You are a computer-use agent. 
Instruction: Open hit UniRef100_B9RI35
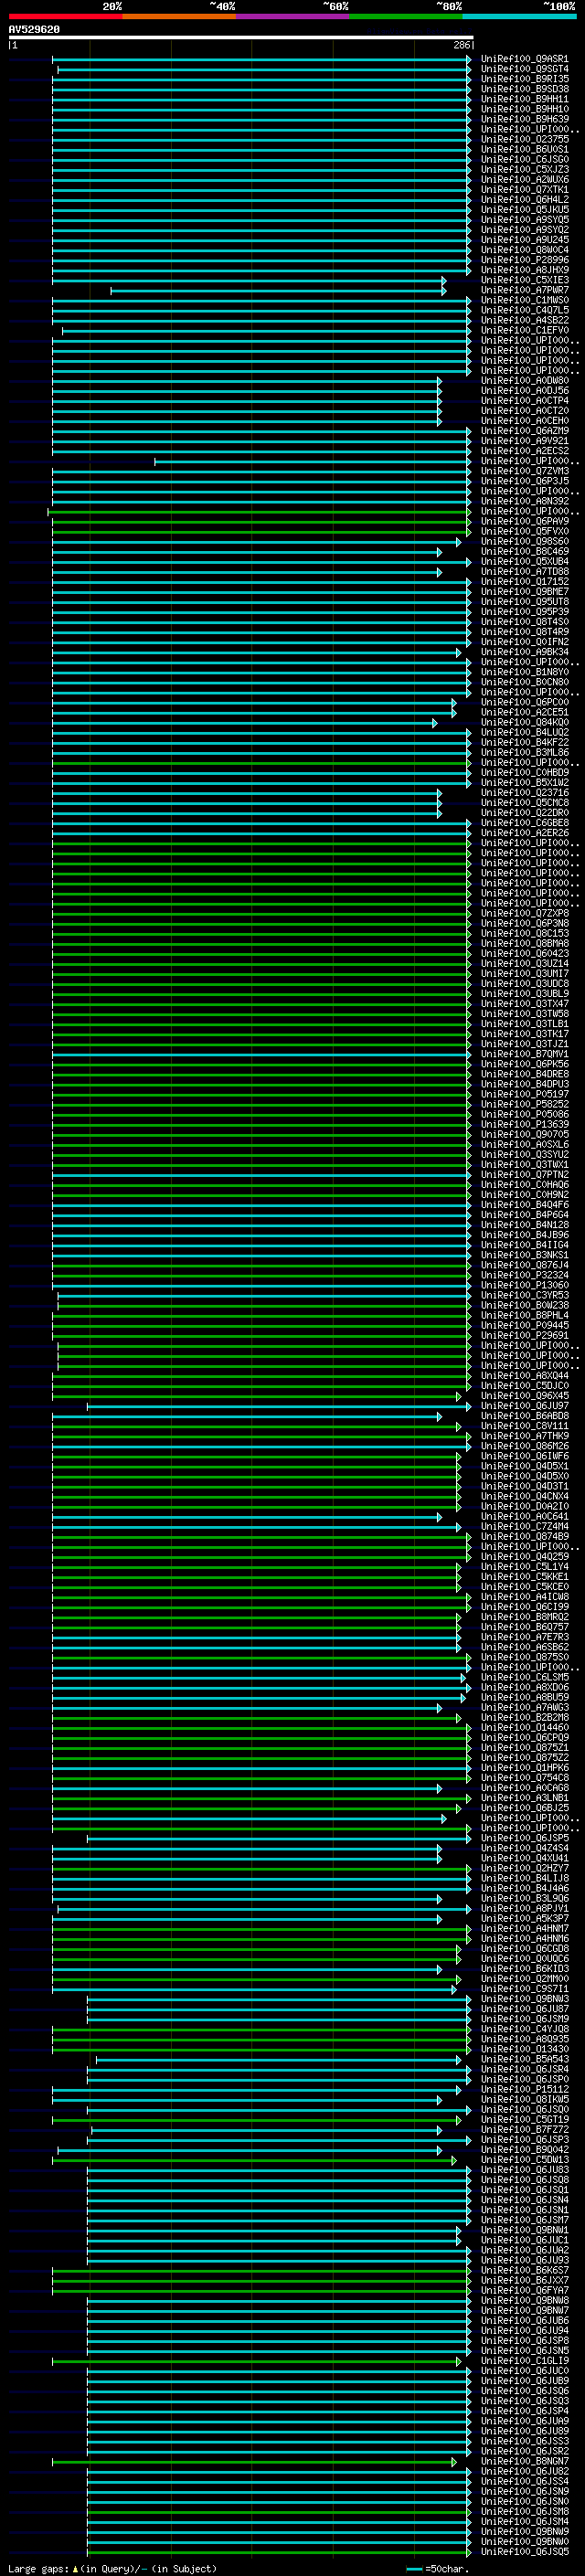coord(525,79)
